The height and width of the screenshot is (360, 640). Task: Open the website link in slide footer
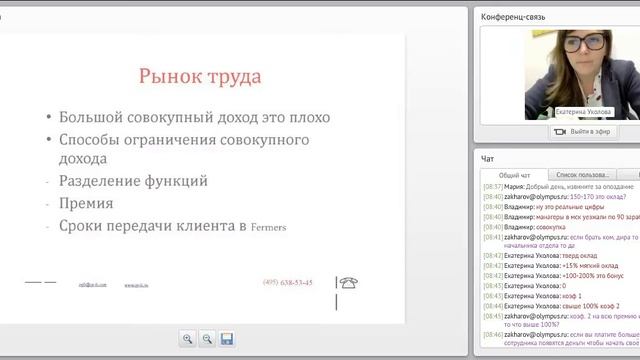[x=136, y=285]
